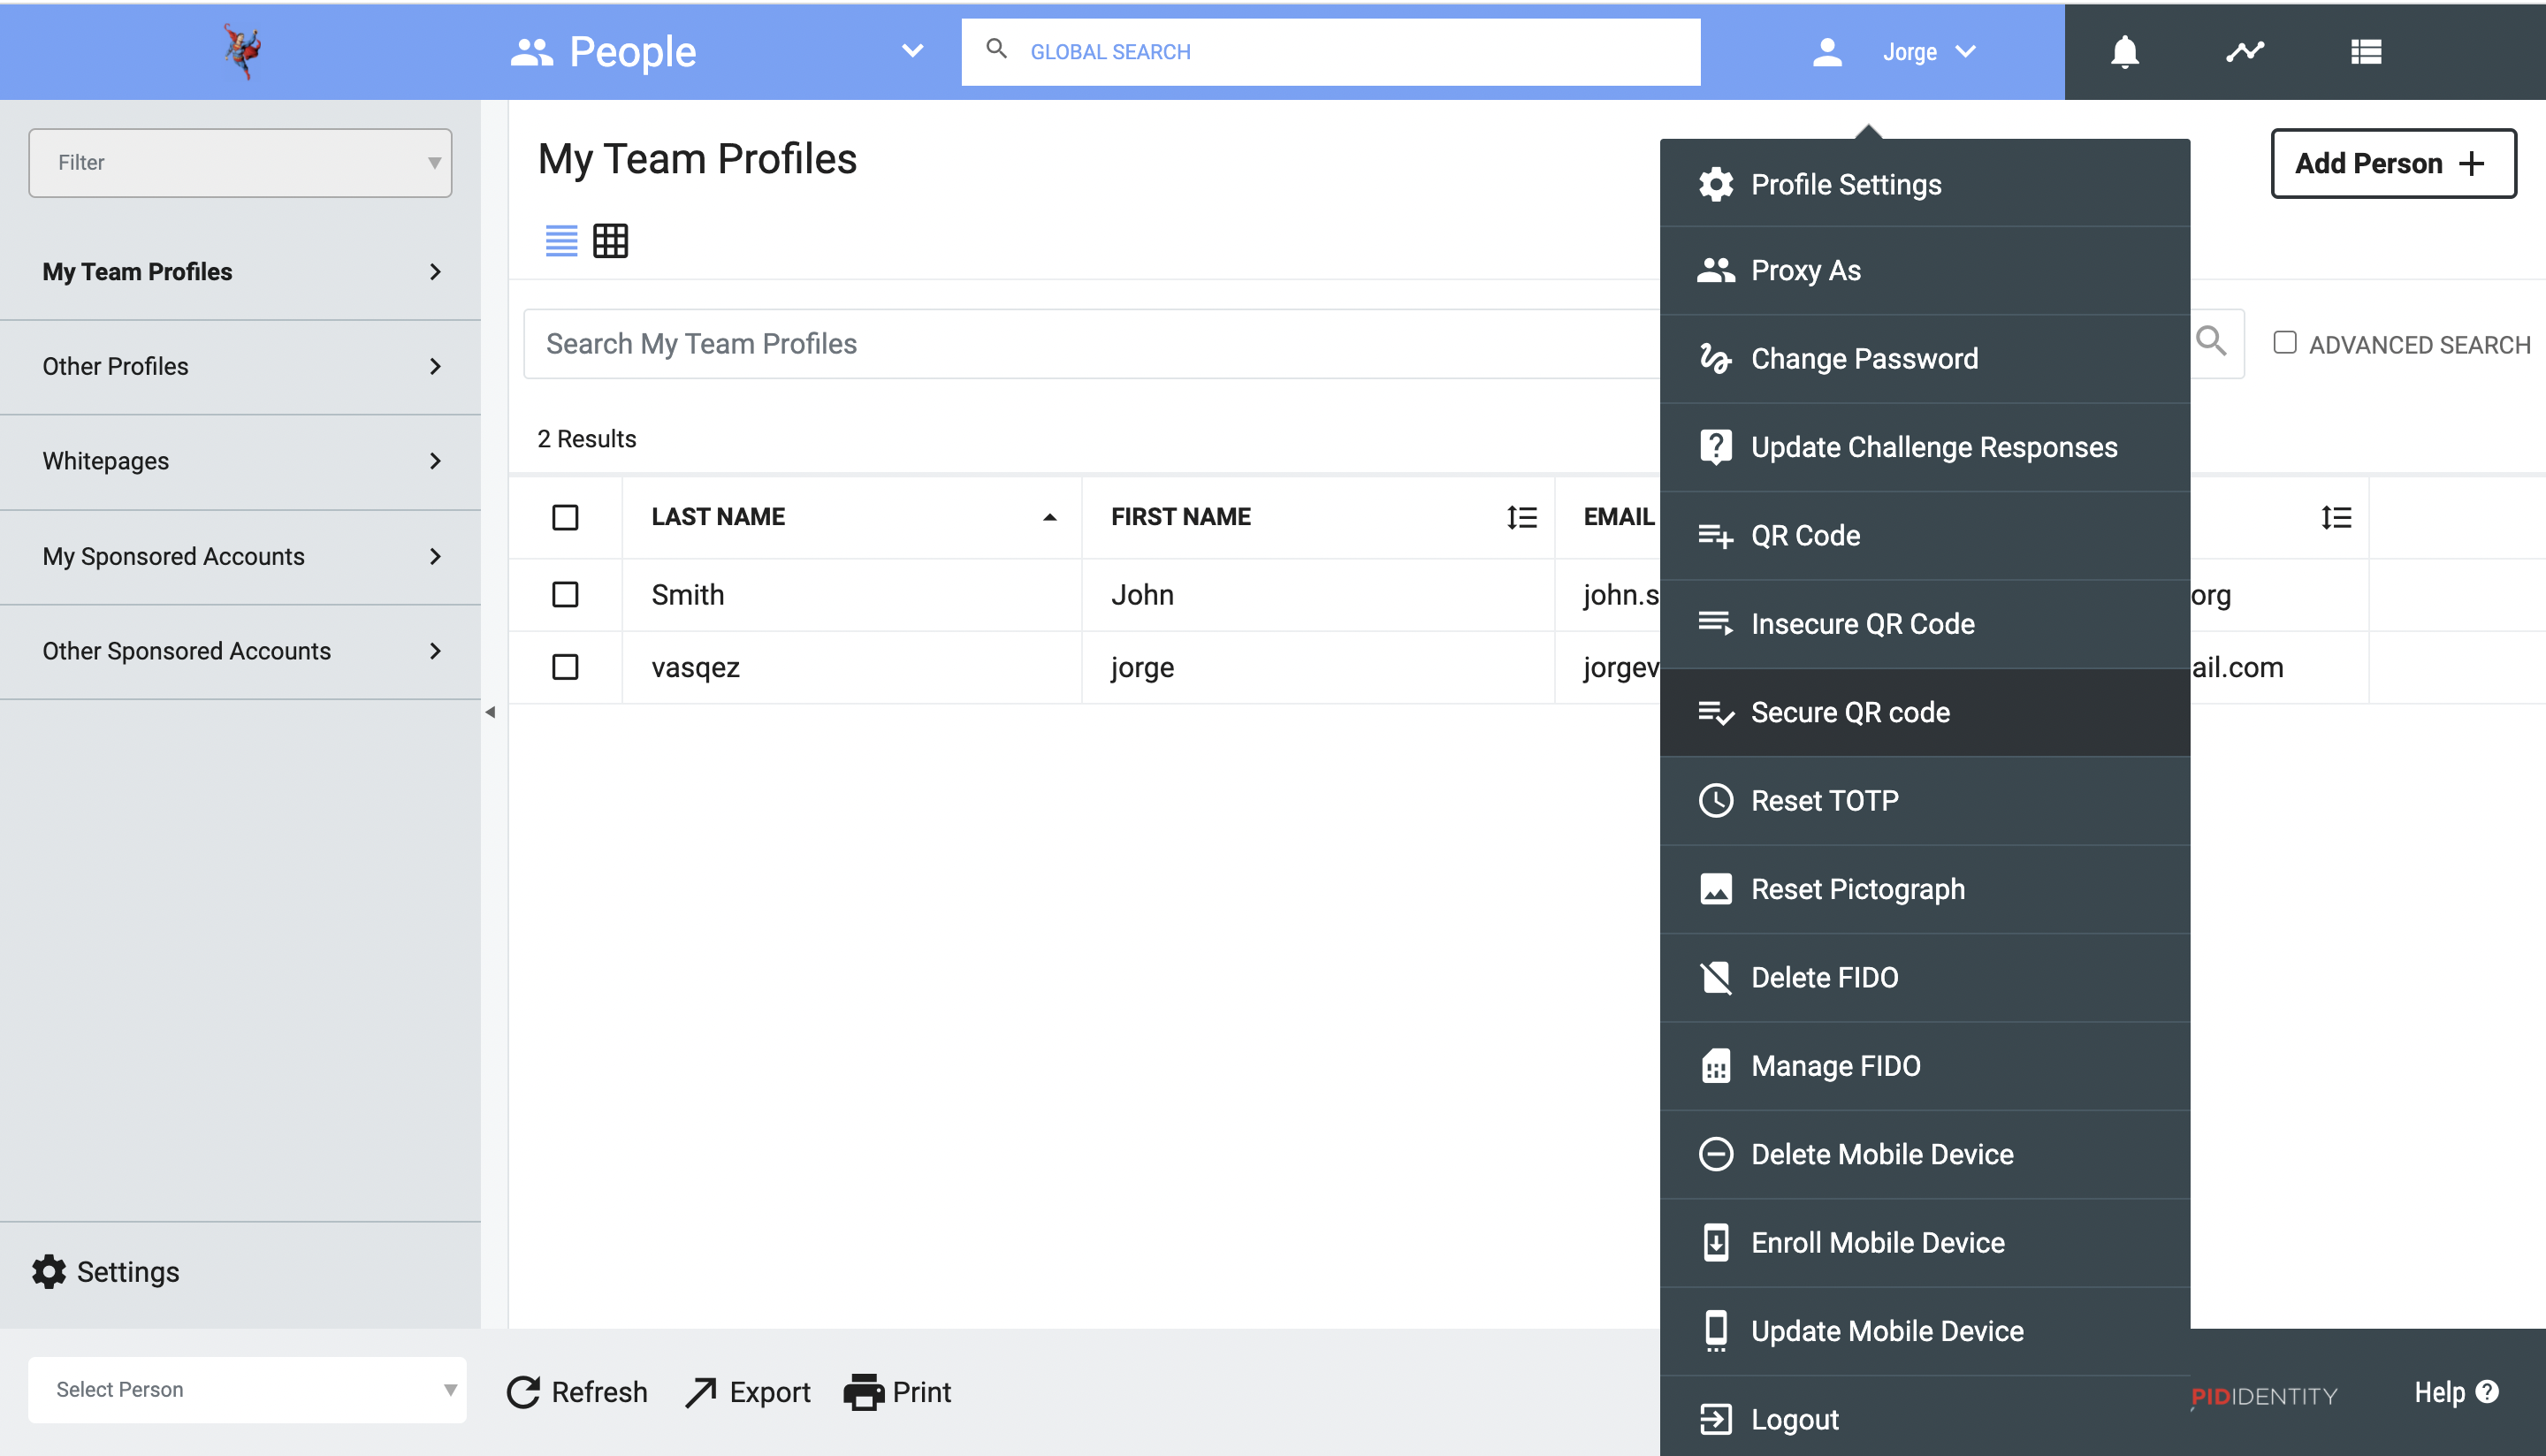Image resolution: width=2546 pixels, height=1456 pixels.
Task: Choose Update Mobile Device menu item
Action: (1924, 1331)
